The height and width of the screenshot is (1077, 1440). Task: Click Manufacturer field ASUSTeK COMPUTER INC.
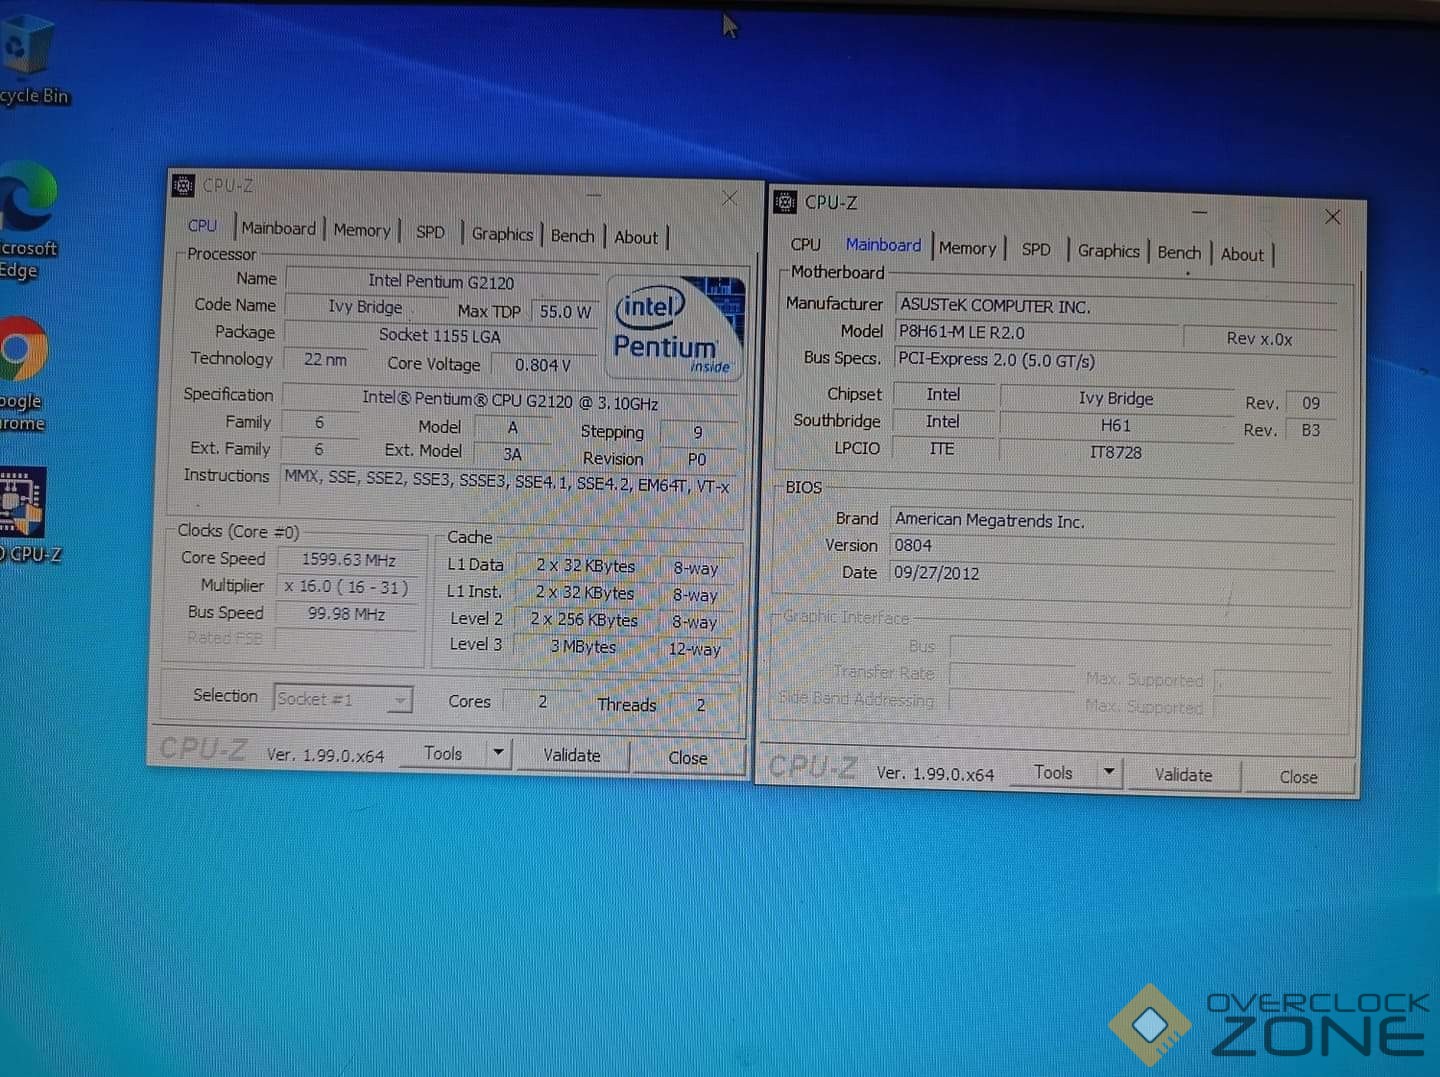coord(1115,308)
